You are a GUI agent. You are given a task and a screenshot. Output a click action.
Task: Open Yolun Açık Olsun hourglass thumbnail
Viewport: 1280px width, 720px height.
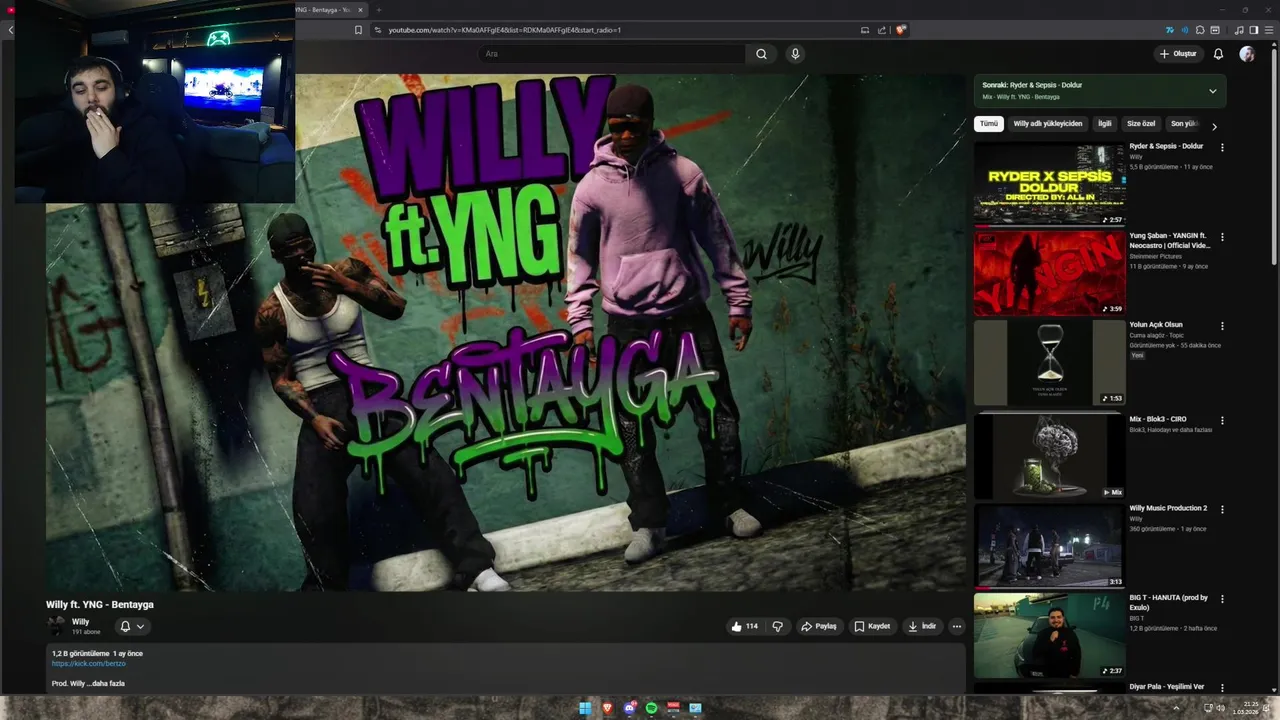[1049, 362]
